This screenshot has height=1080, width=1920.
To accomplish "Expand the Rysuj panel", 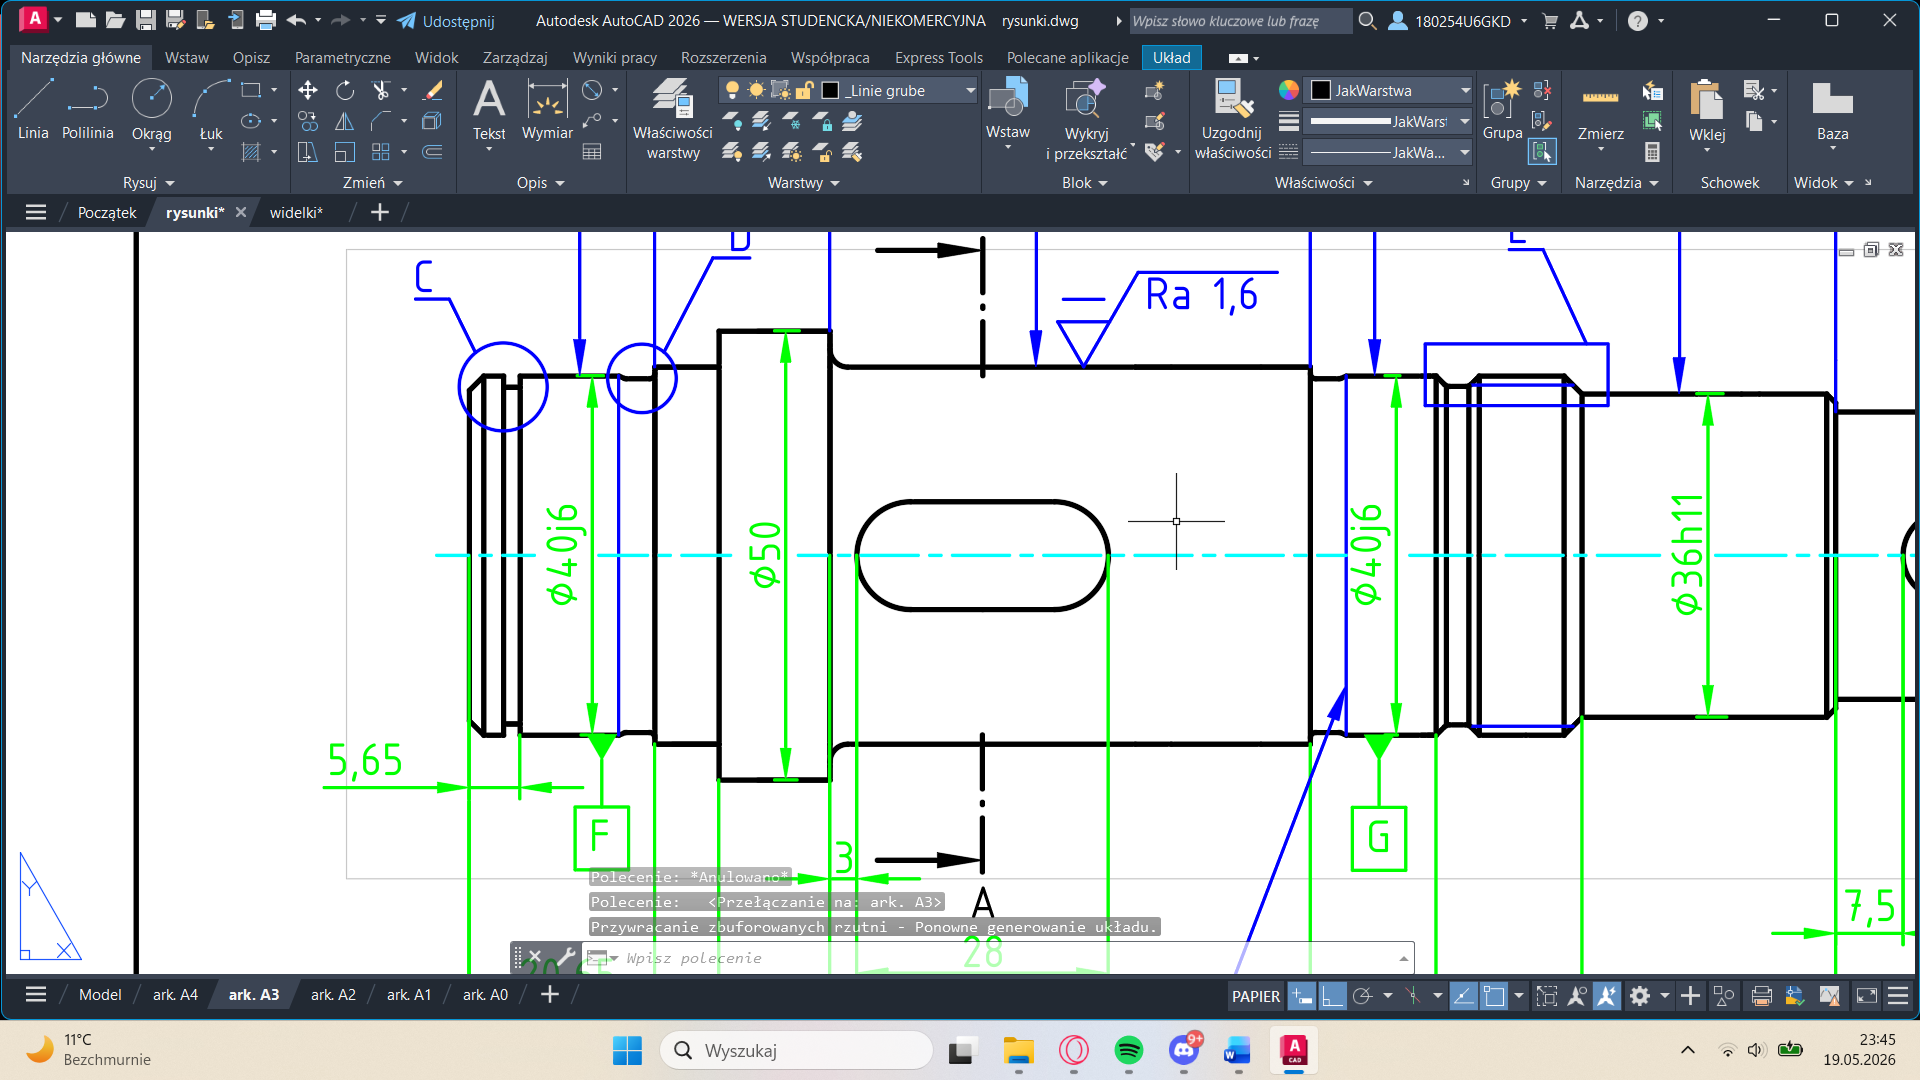I will tap(148, 183).
